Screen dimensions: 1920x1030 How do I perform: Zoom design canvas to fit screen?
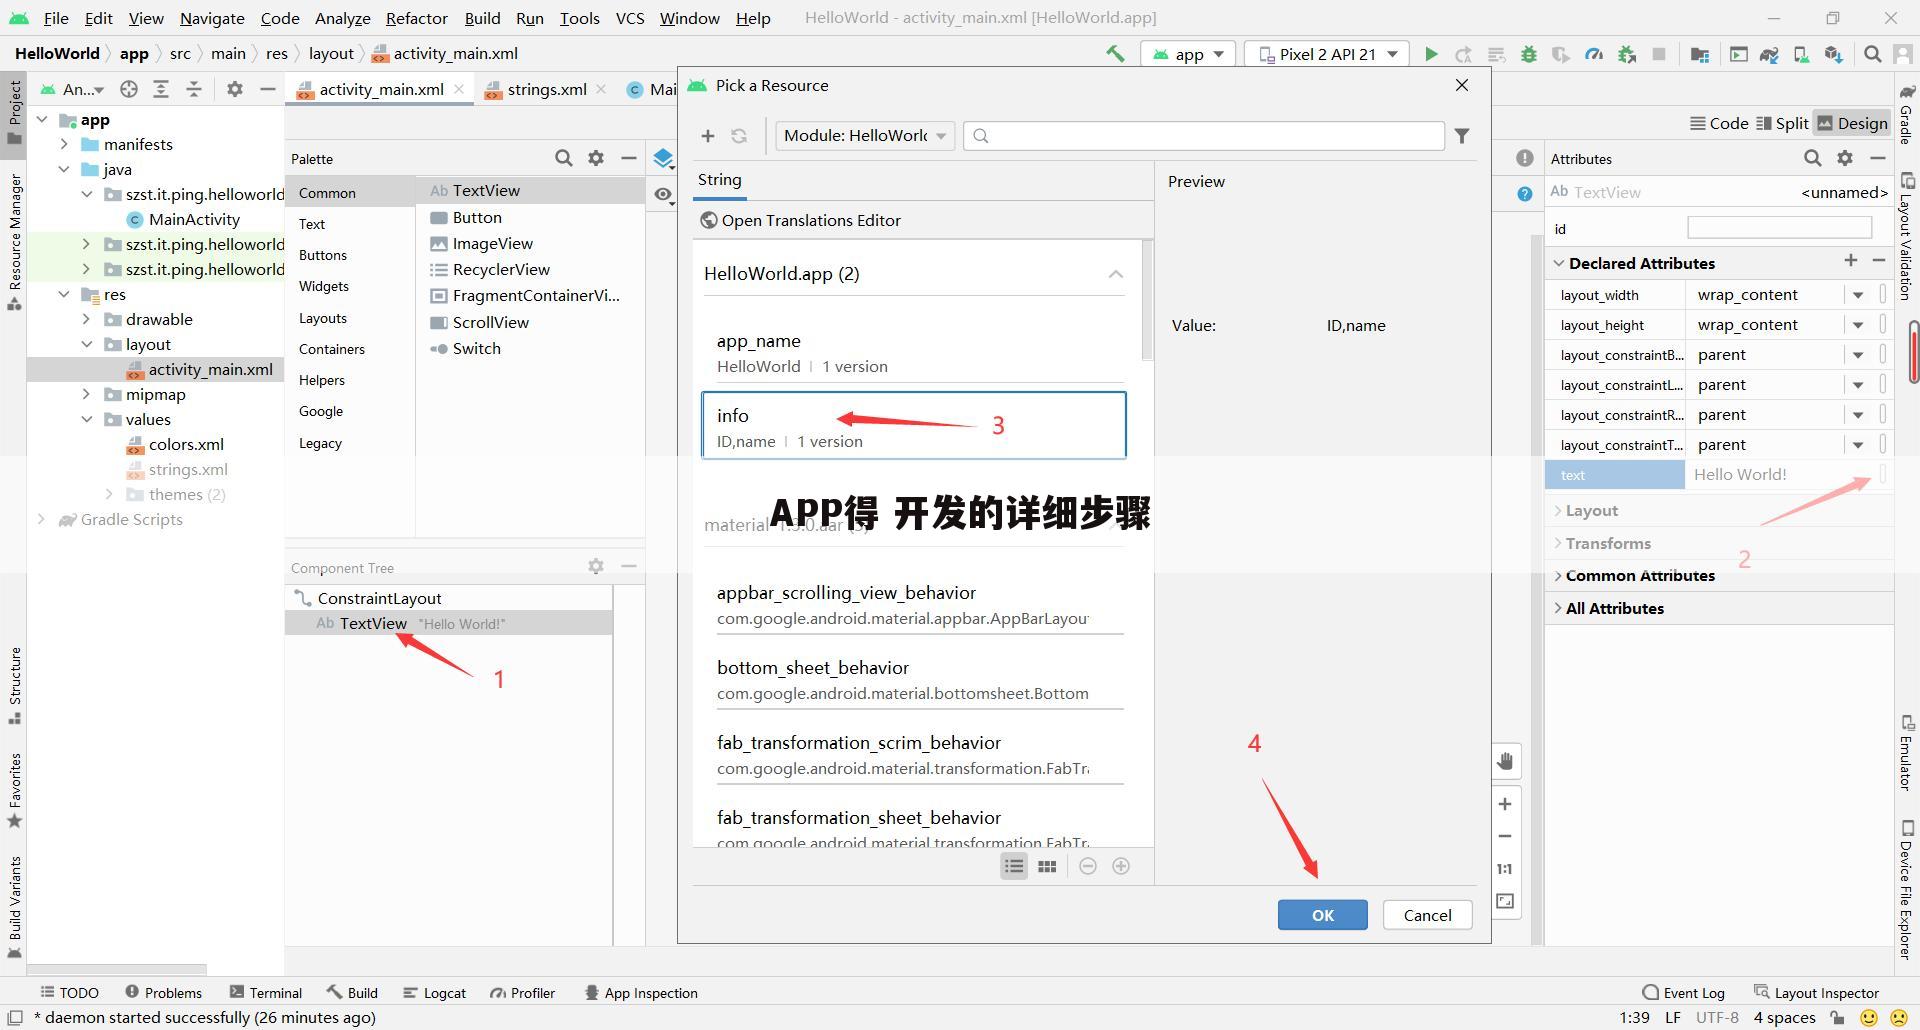[x=1505, y=901]
